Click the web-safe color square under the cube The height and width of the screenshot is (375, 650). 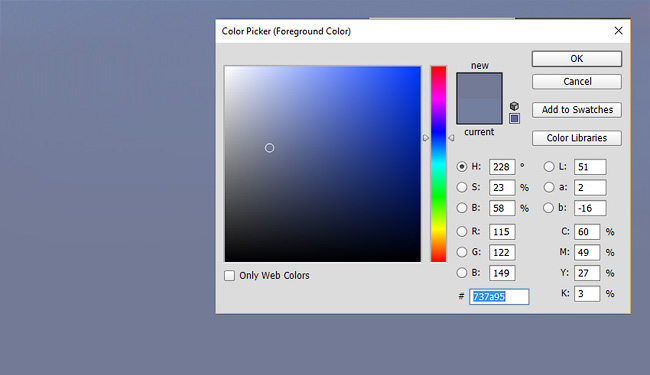pos(514,119)
